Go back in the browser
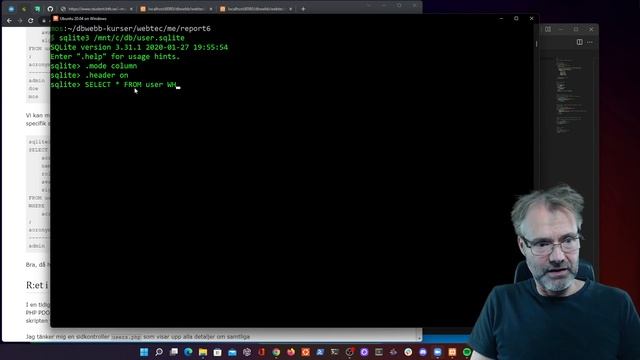The height and width of the screenshot is (360, 640). pyautogui.click(x=9, y=20)
